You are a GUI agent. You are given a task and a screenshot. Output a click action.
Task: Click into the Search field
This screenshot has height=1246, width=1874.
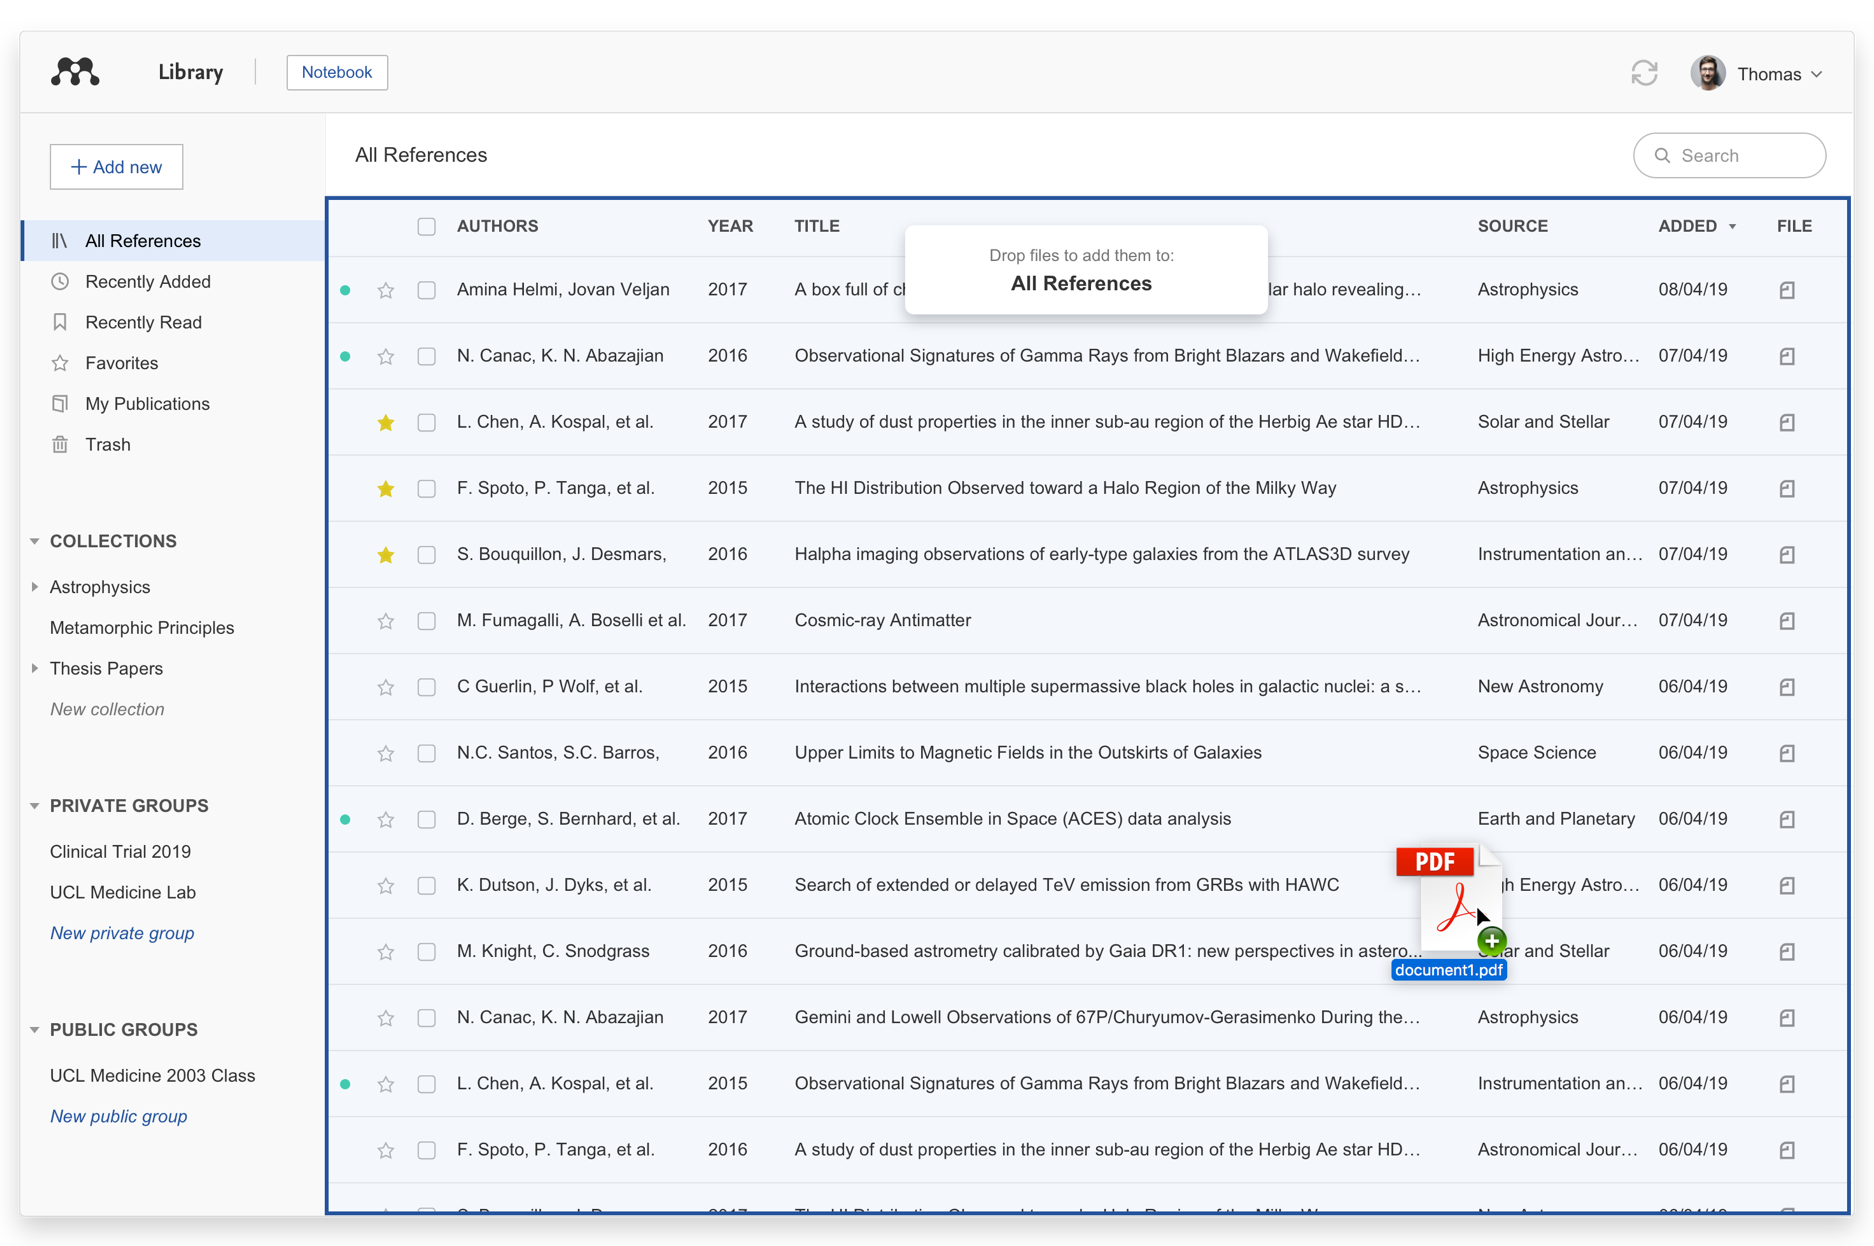tap(1742, 156)
